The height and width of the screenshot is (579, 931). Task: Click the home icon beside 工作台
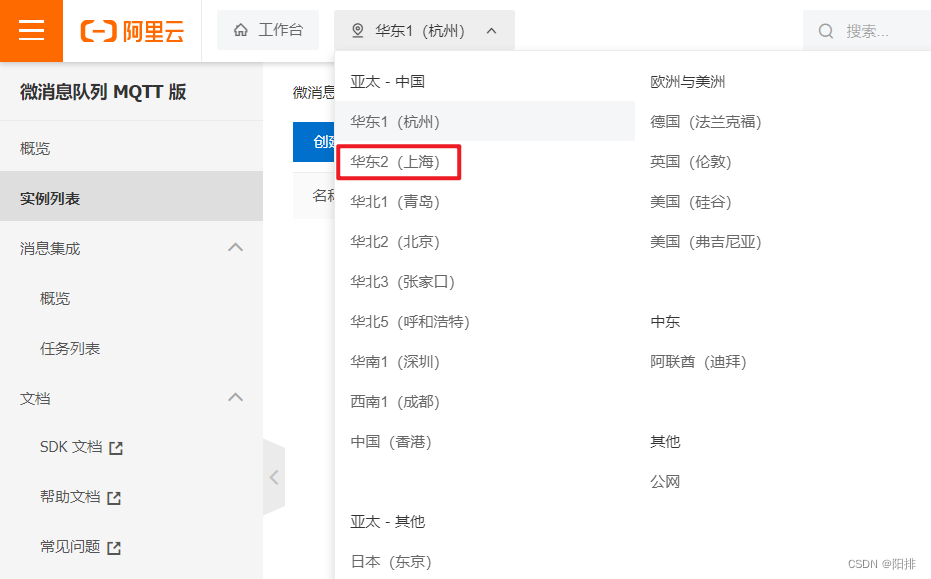click(240, 30)
